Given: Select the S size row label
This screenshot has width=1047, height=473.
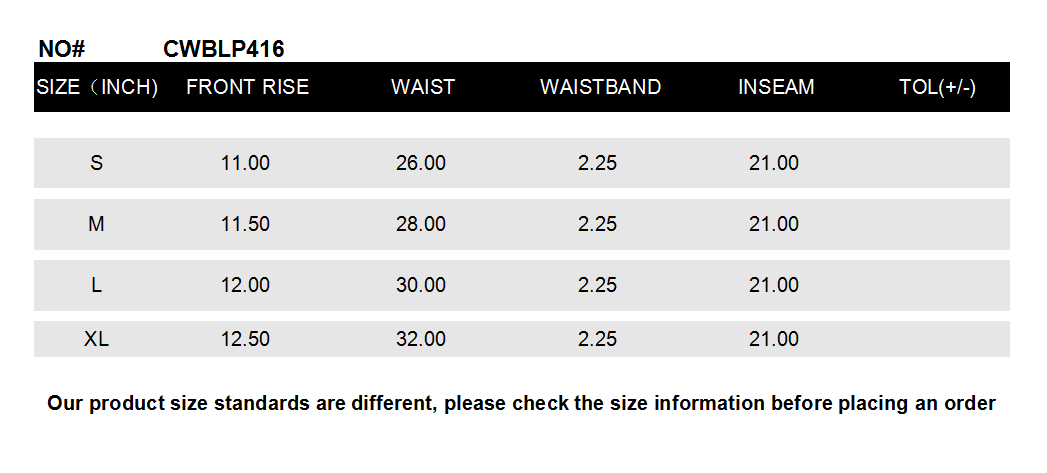Looking at the screenshot, I should coord(97,163).
